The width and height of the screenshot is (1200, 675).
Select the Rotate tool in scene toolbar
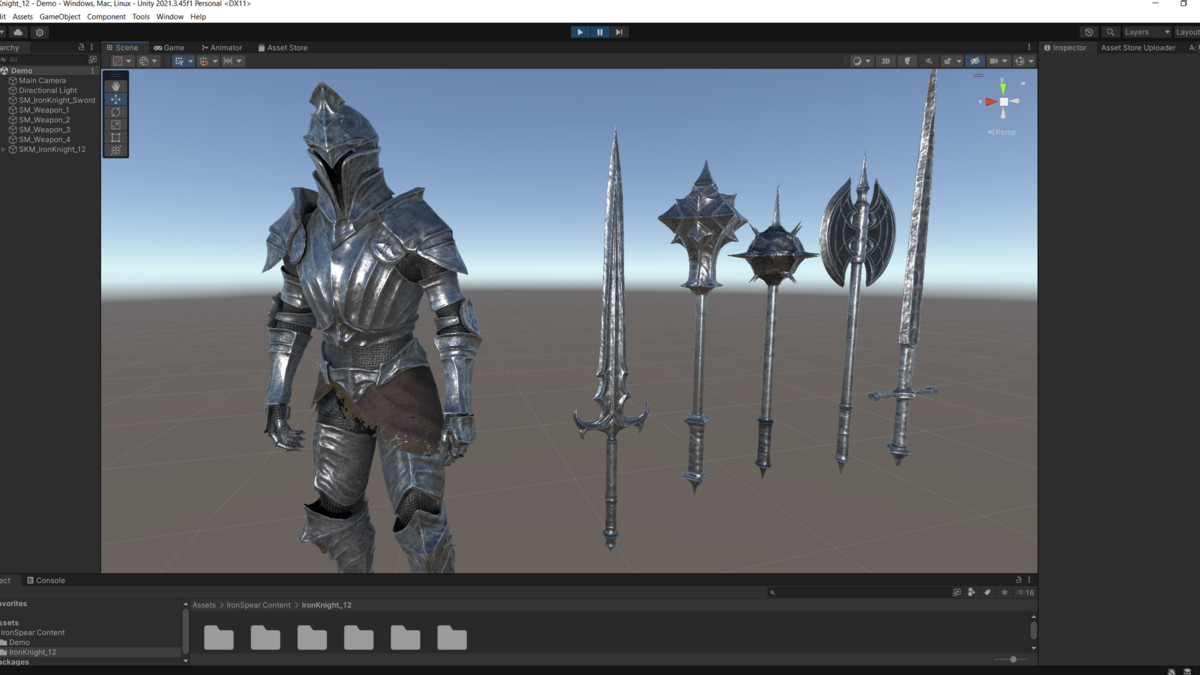click(116, 112)
